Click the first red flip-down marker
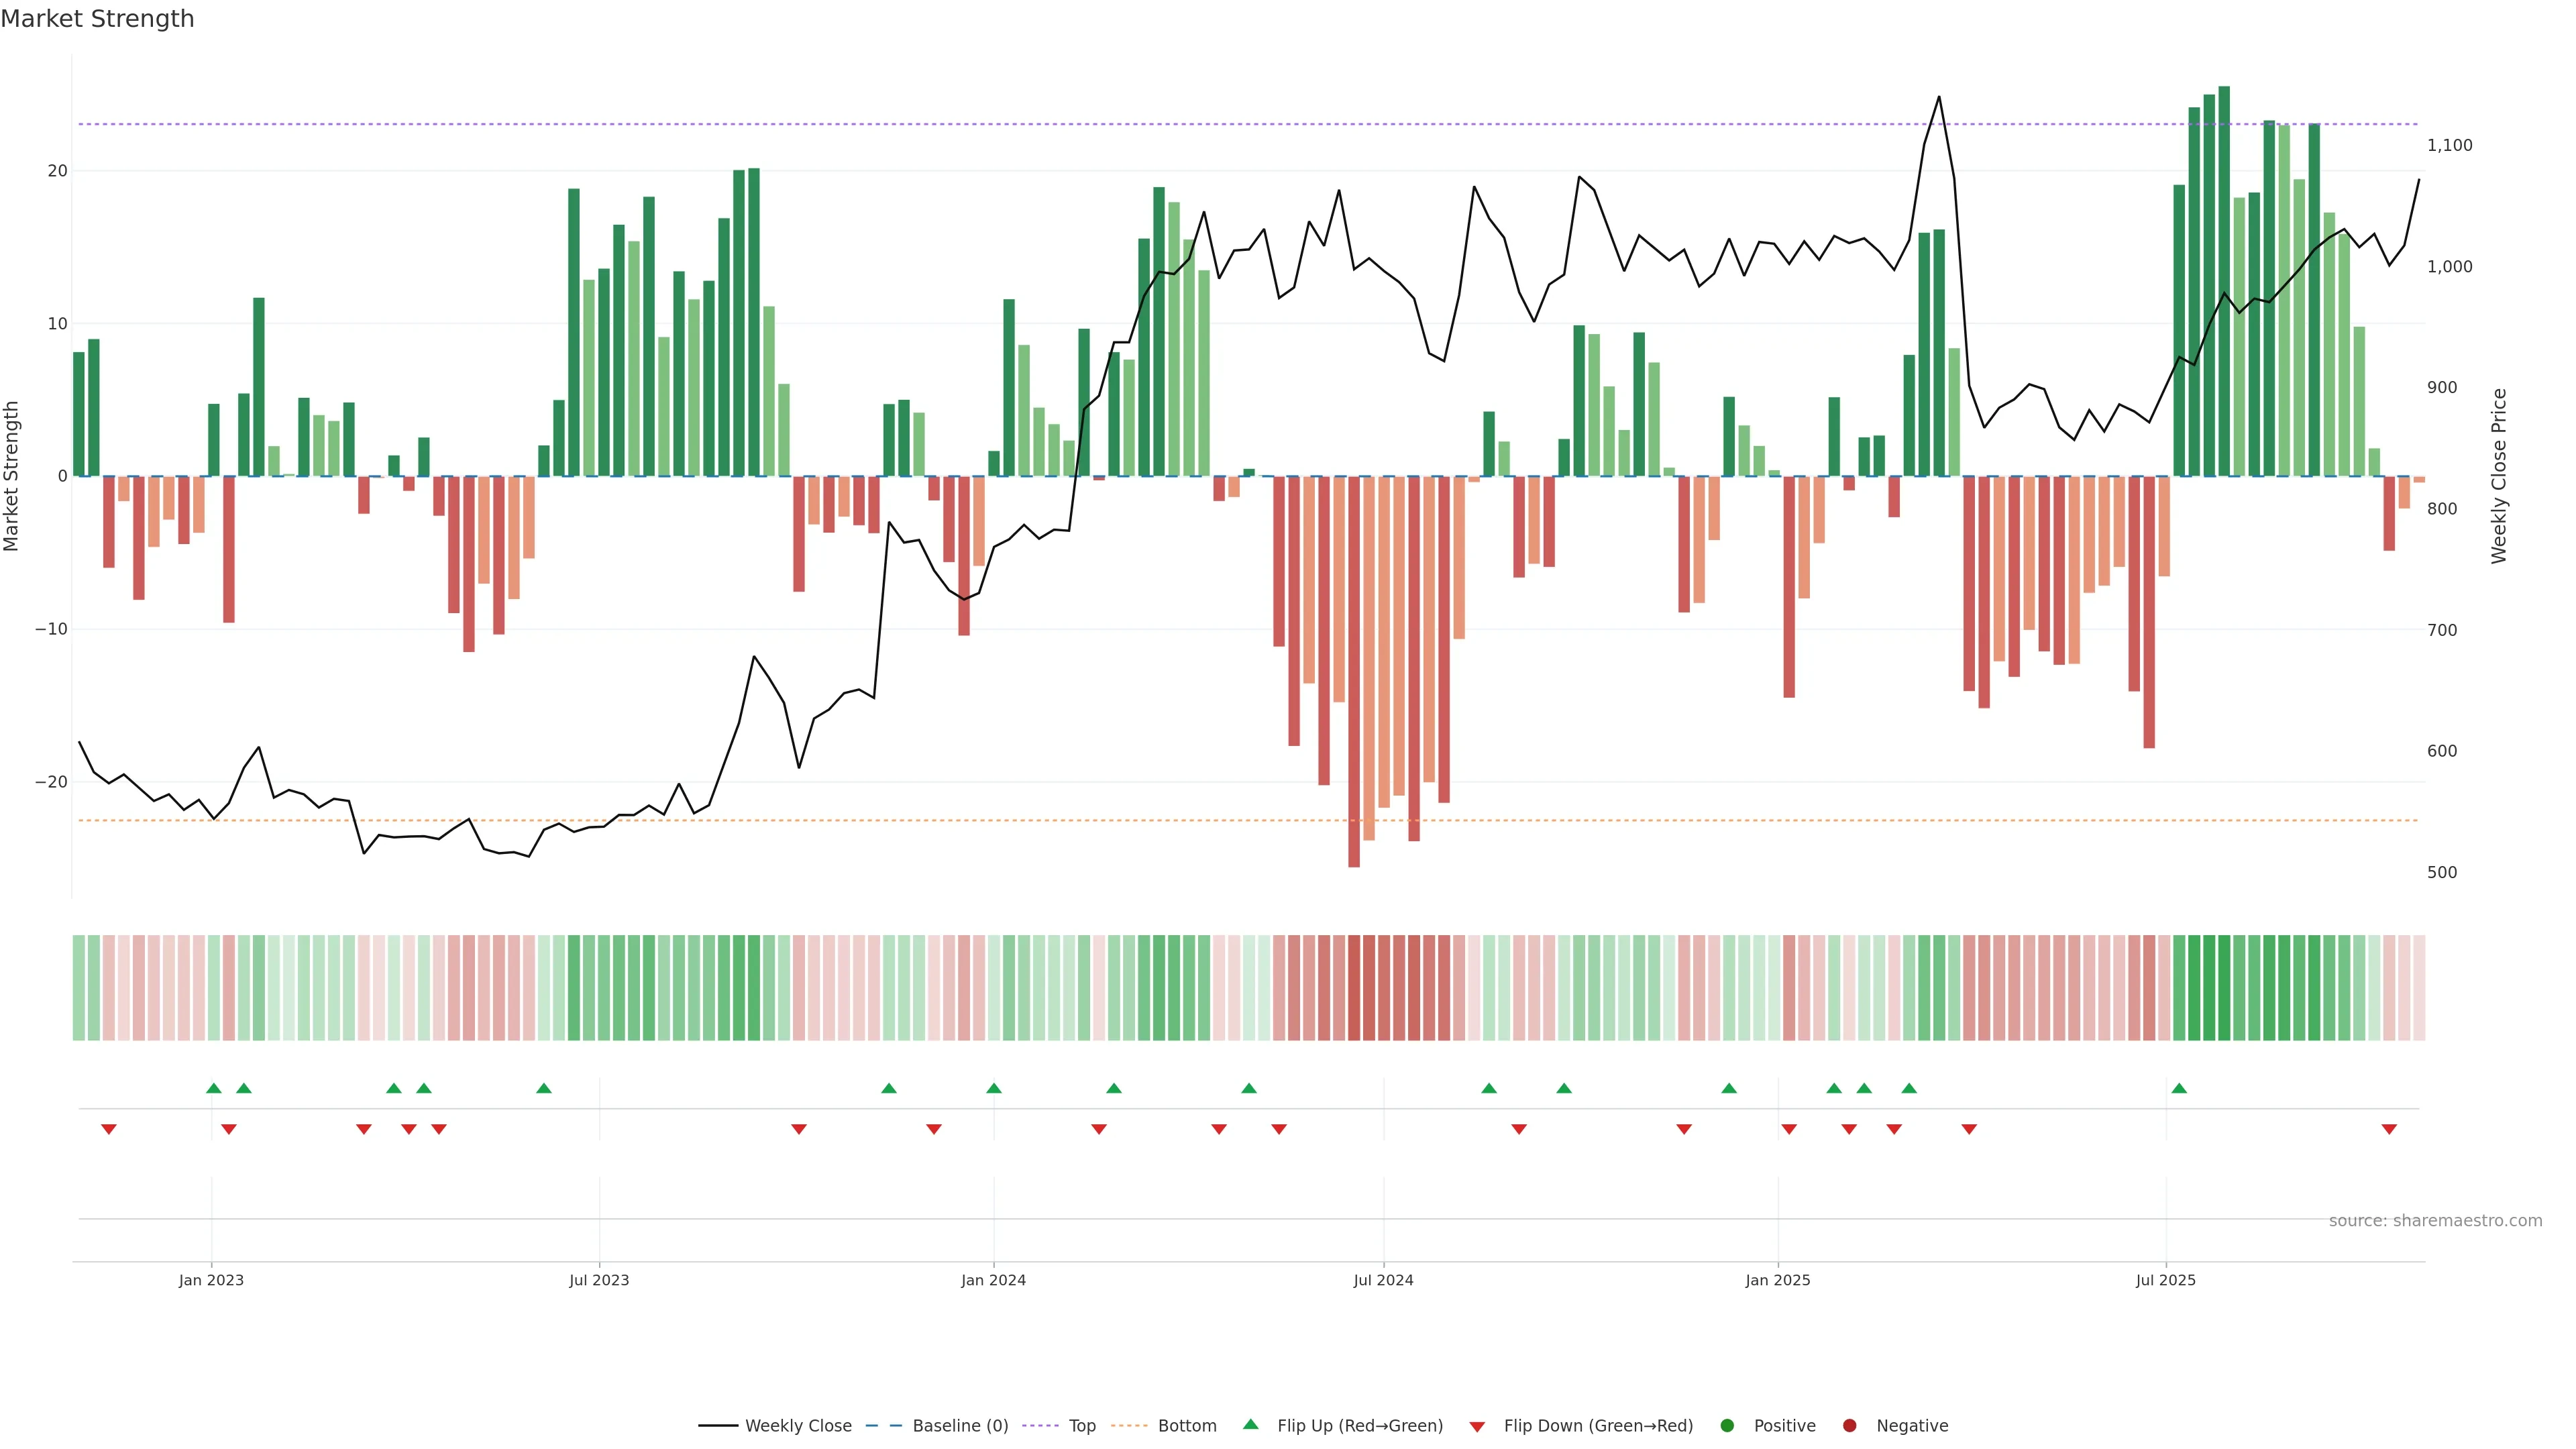Image resolution: width=2576 pixels, height=1449 pixels. 109,1129
